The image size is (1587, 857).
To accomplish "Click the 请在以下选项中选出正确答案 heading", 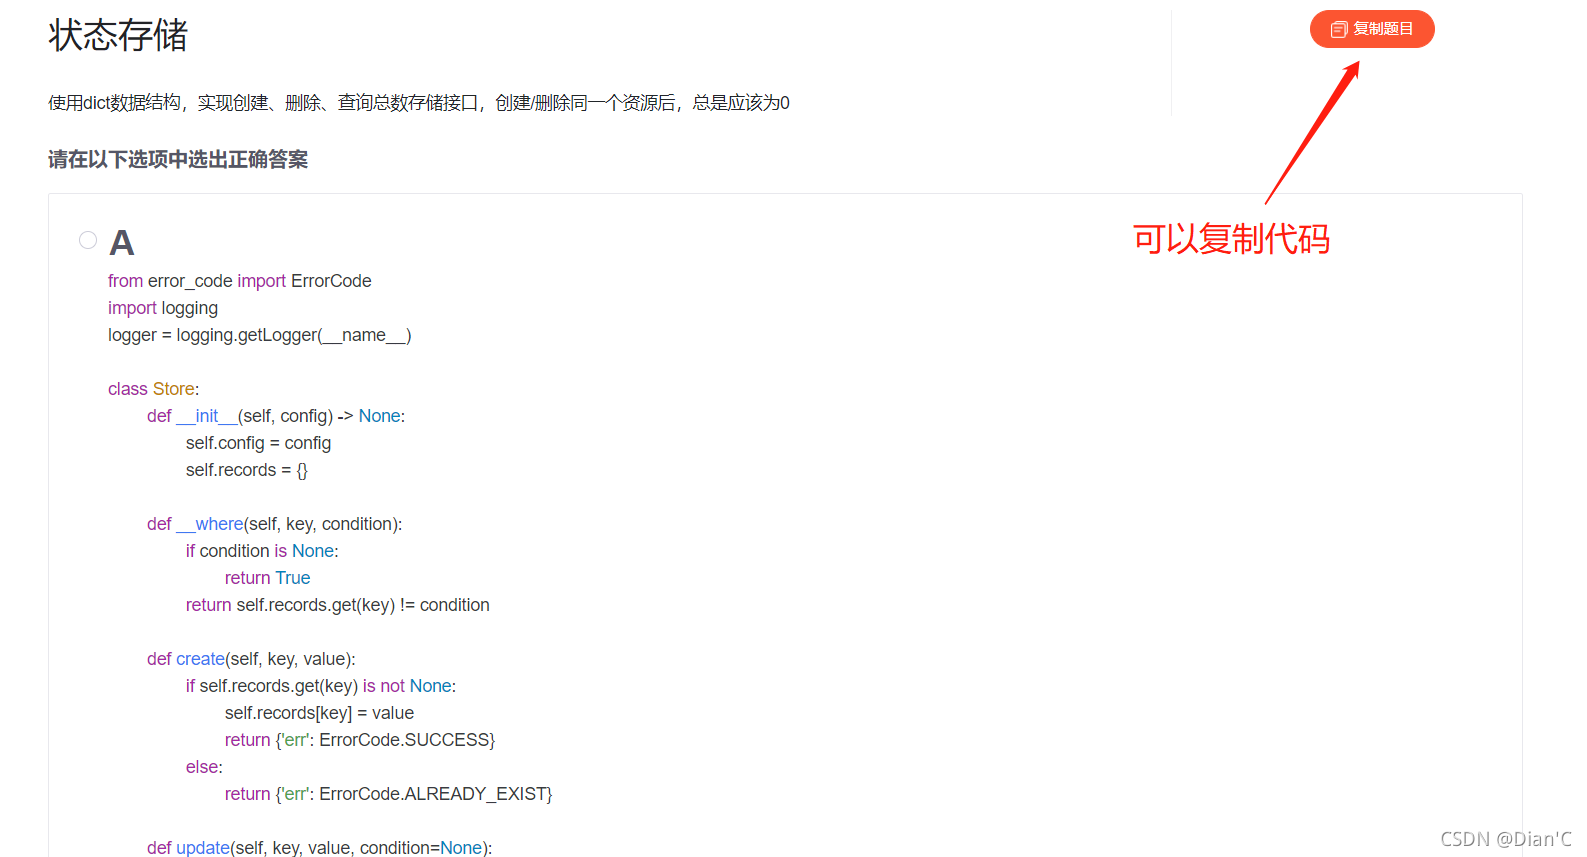I will pos(178,159).
